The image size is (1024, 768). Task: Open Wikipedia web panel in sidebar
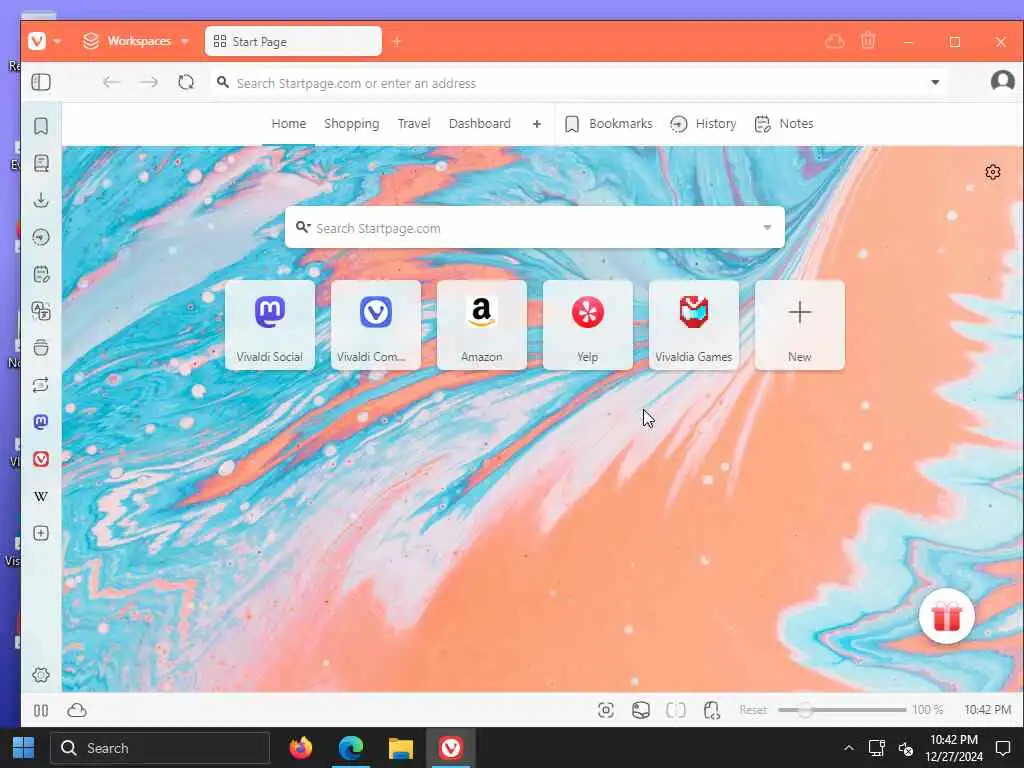pyautogui.click(x=41, y=496)
